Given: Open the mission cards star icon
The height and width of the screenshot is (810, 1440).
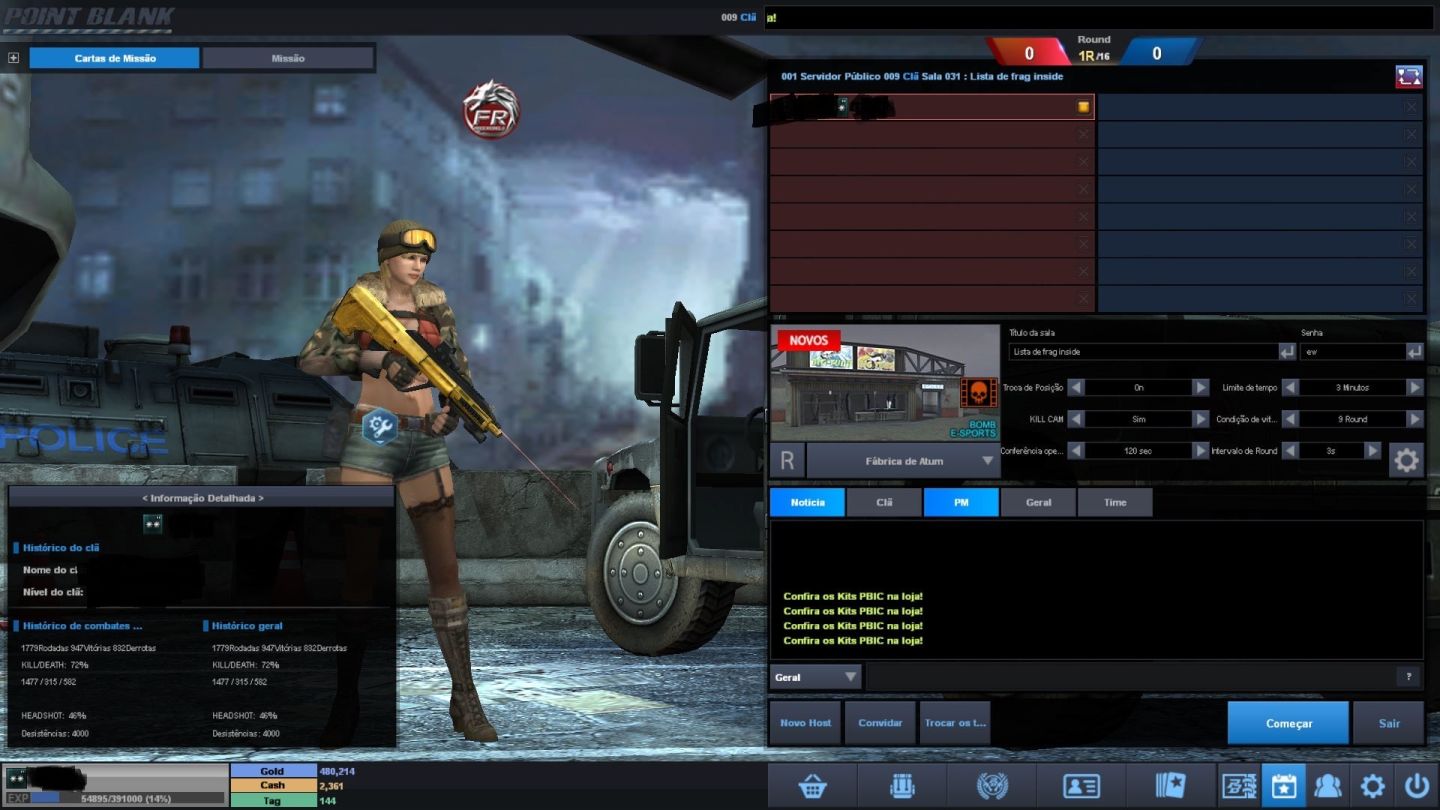Looking at the screenshot, I should tap(1170, 786).
